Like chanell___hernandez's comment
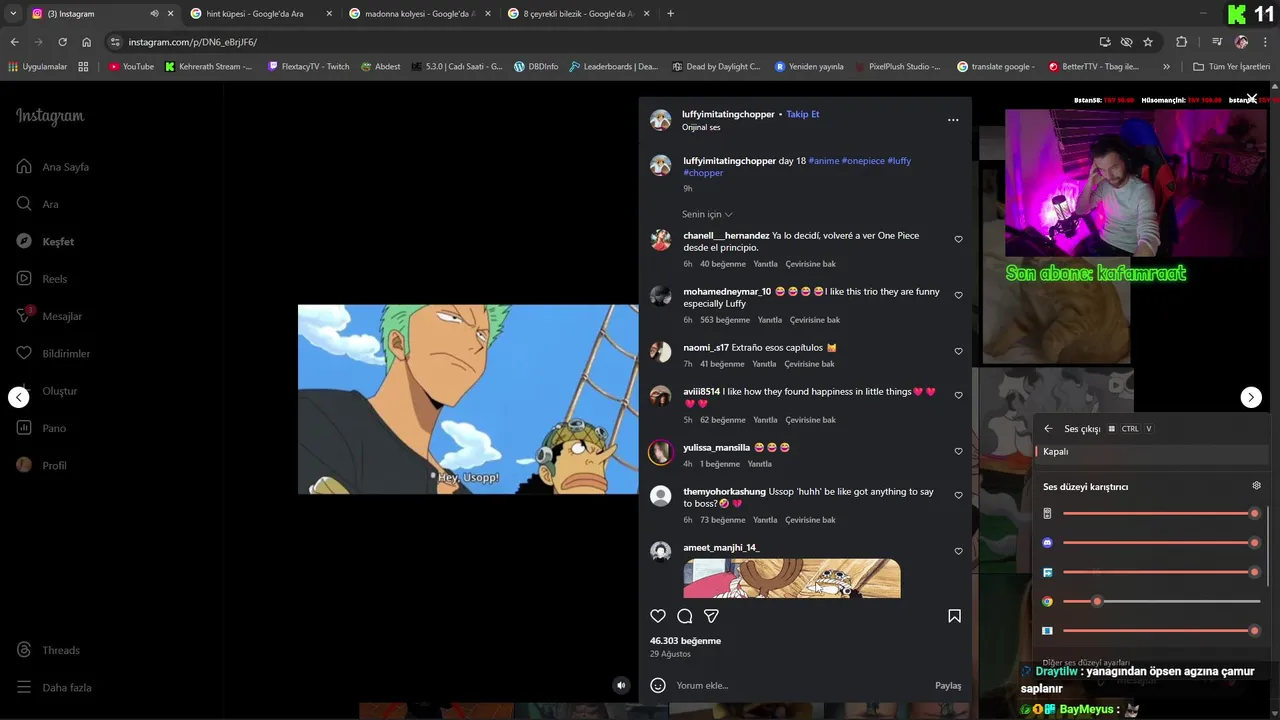Image resolution: width=1280 pixels, height=720 pixels. 958,240
